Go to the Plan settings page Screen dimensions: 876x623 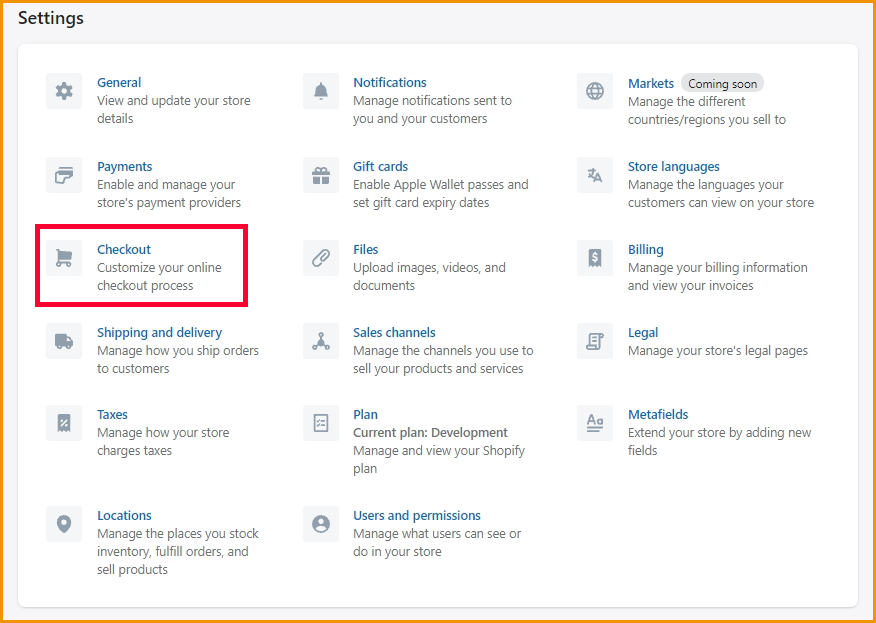(365, 415)
